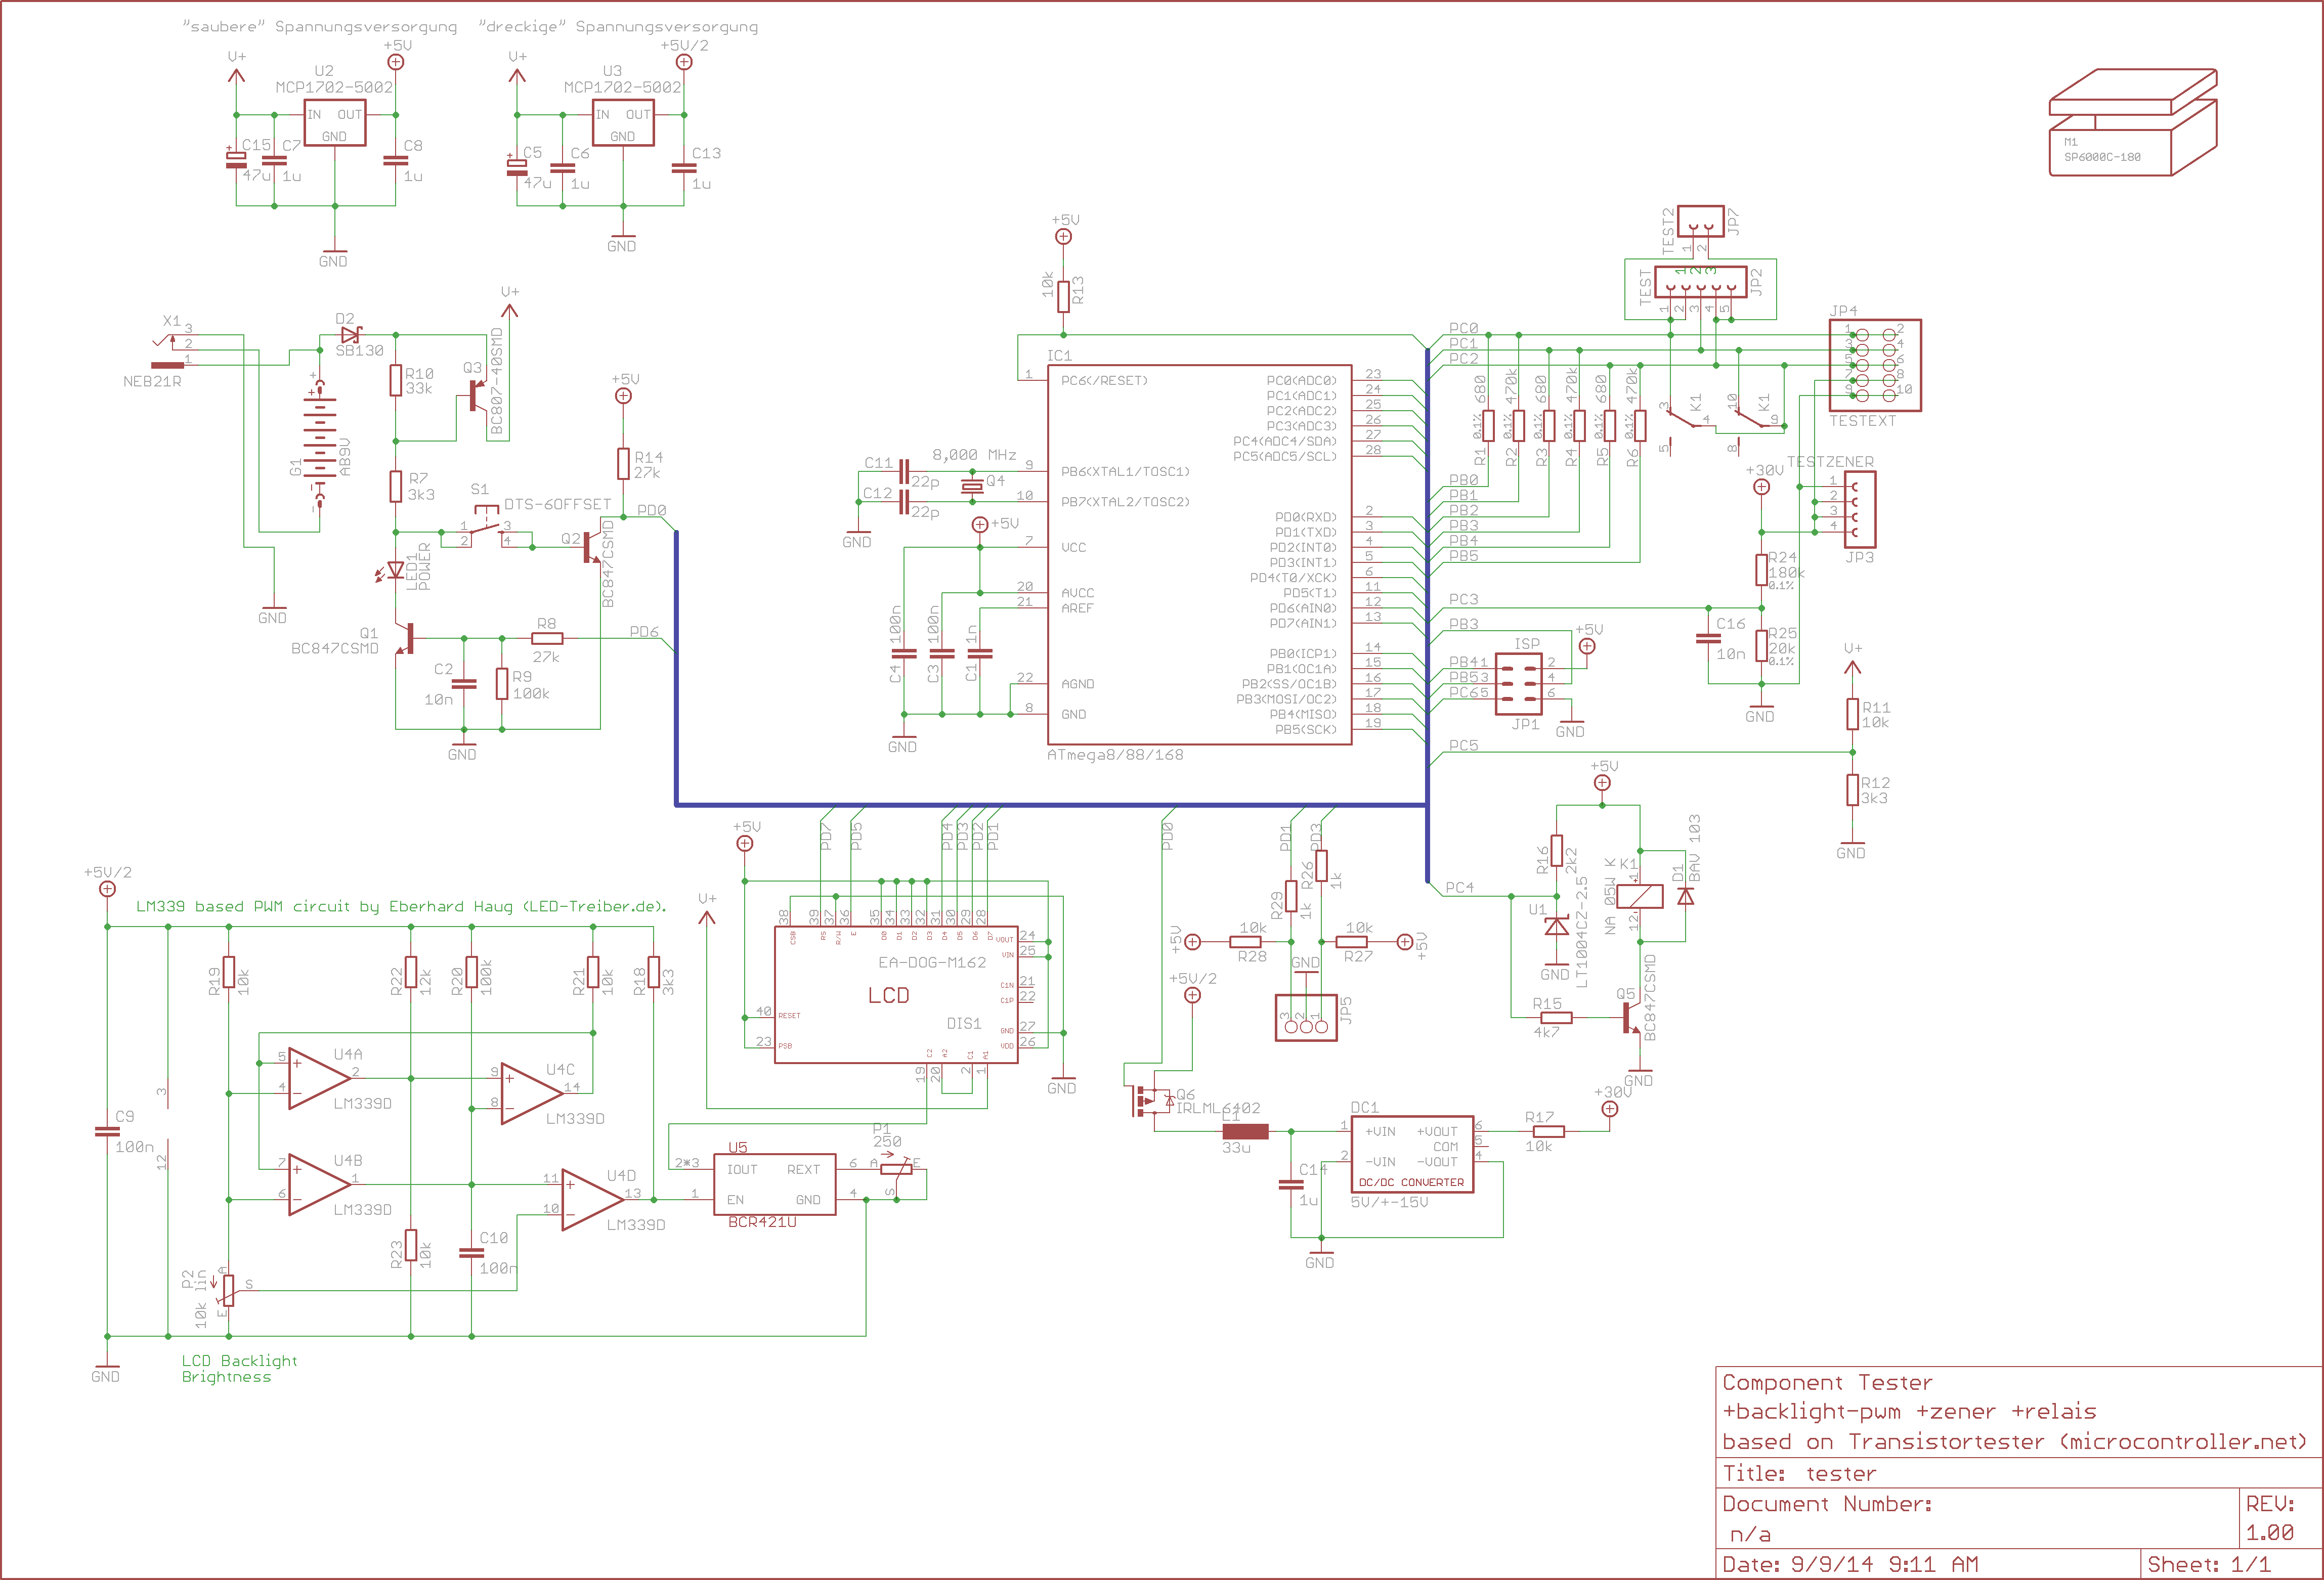Click the P1 250 trimmer potentiometer
This screenshot has height=1580, width=2324.
pos(896,1168)
